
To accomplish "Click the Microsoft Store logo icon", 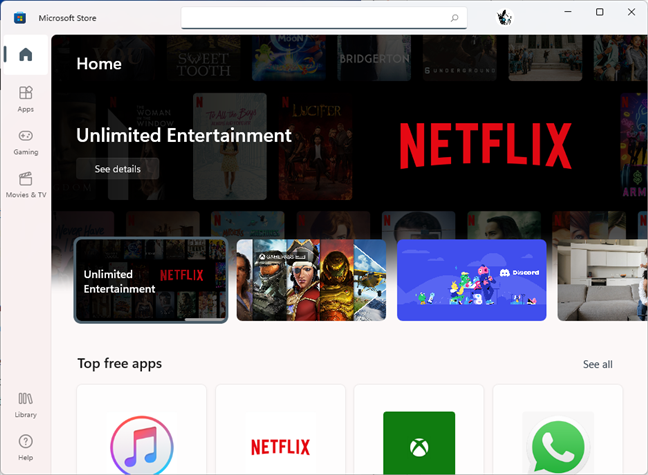I will 20,18.
